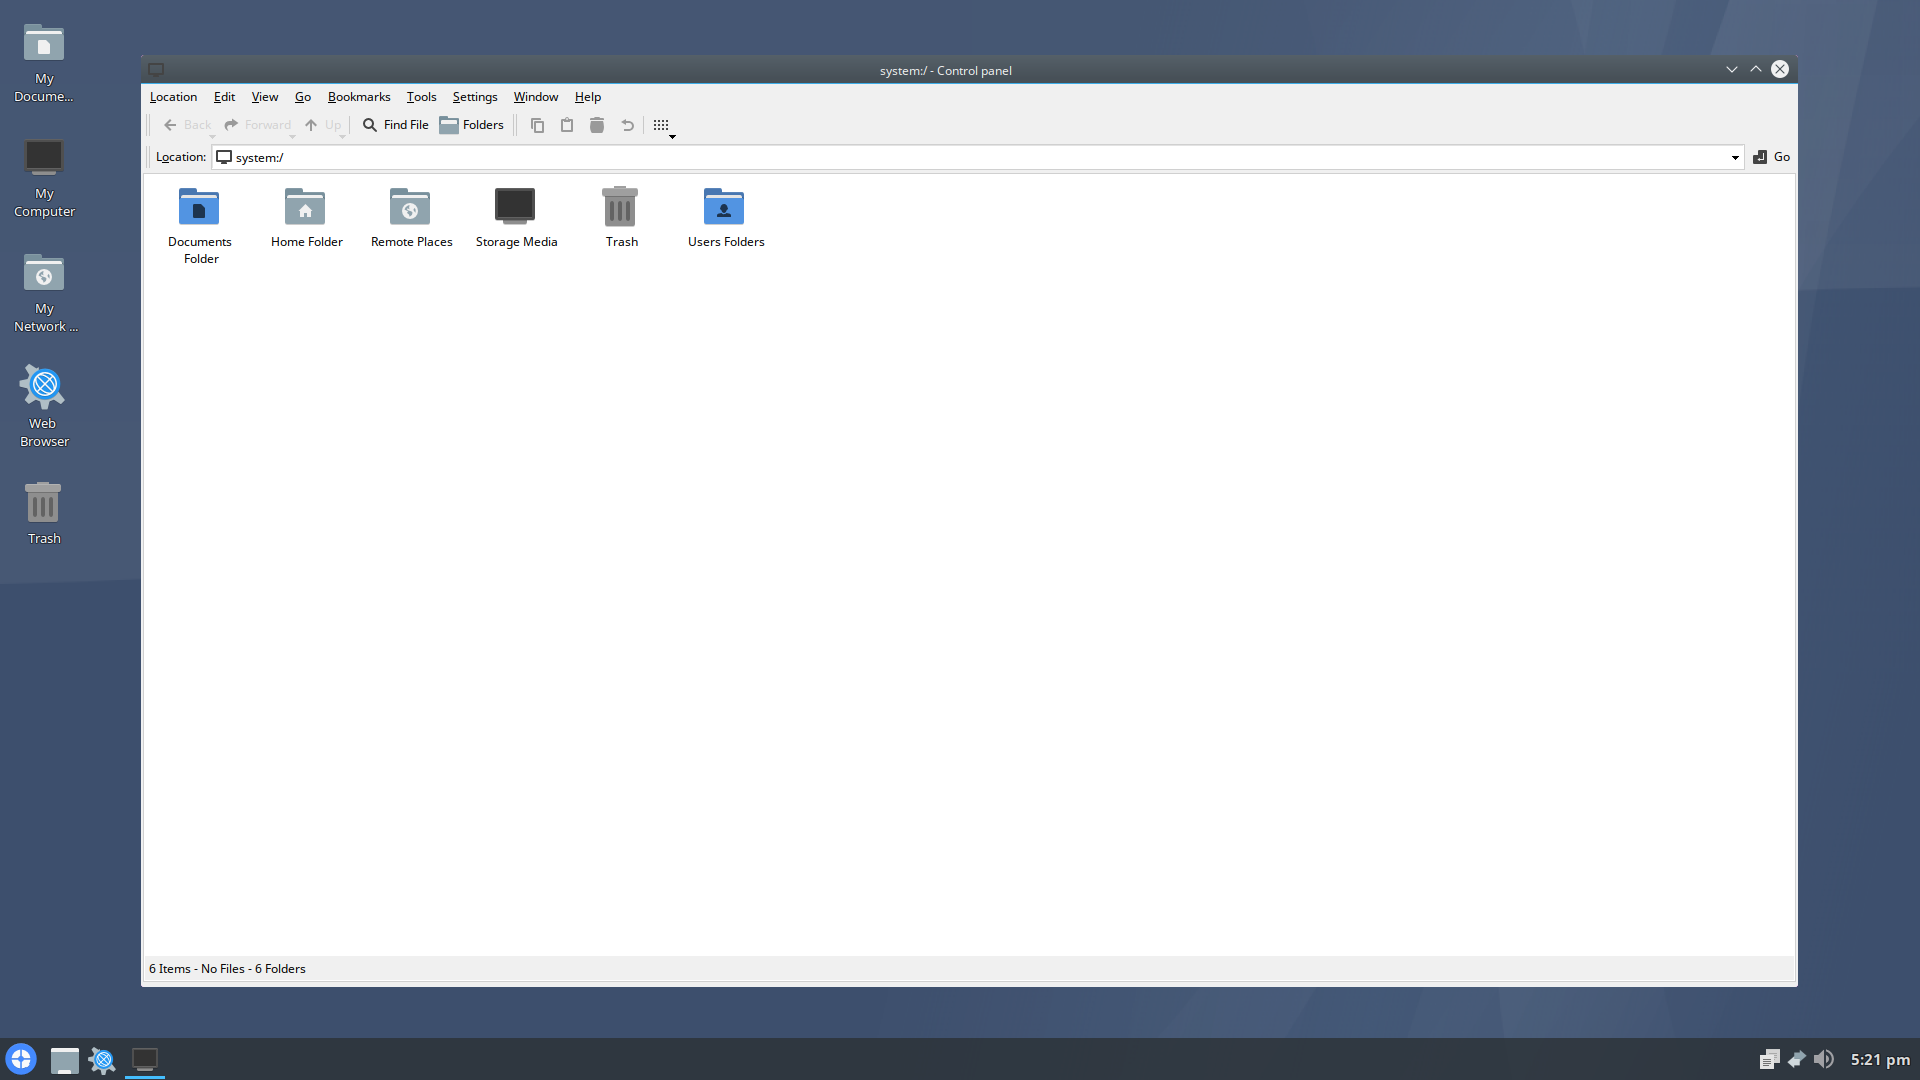This screenshot has height=1080, width=1920.
Task: Open the Tools menu
Action: click(421, 97)
